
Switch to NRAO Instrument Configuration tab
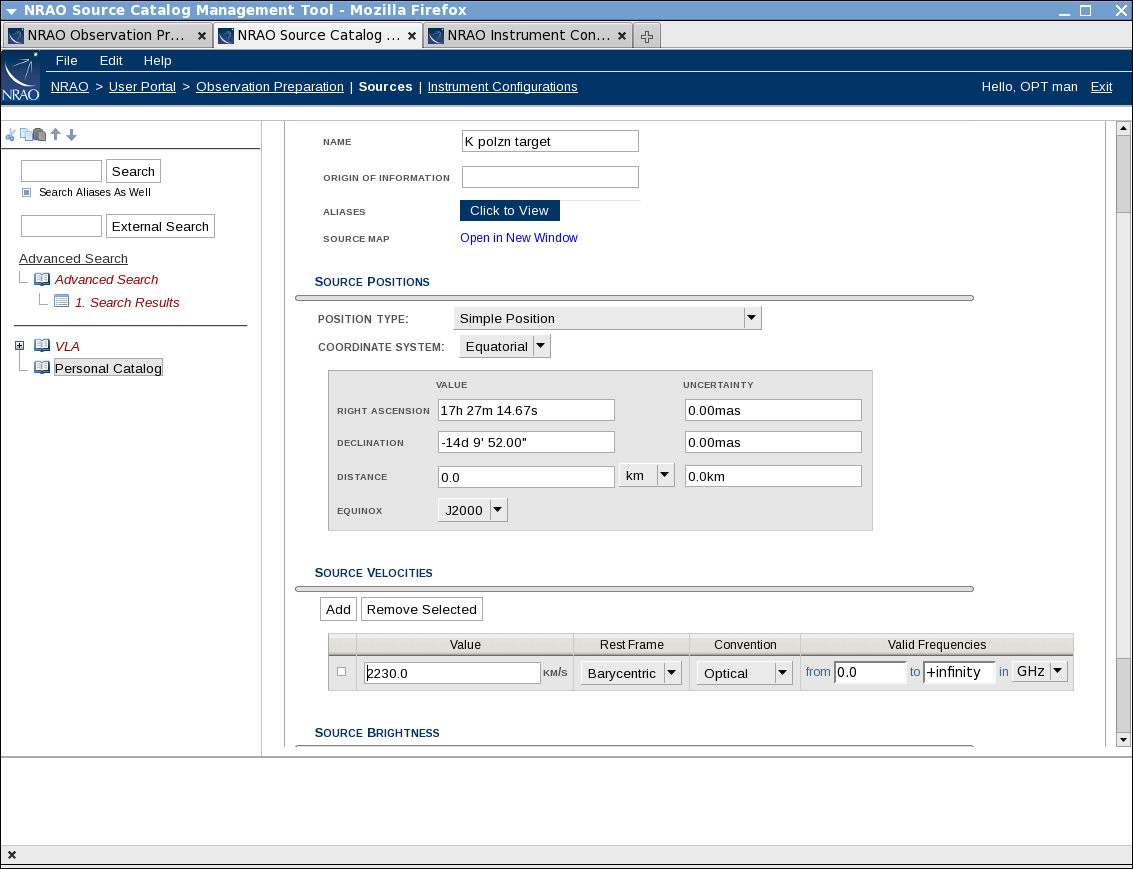click(528, 35)
